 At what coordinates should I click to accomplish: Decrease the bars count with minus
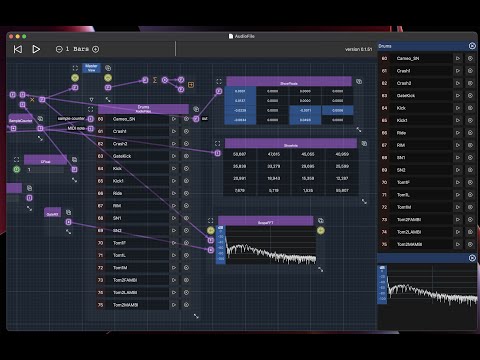point(59,49)
